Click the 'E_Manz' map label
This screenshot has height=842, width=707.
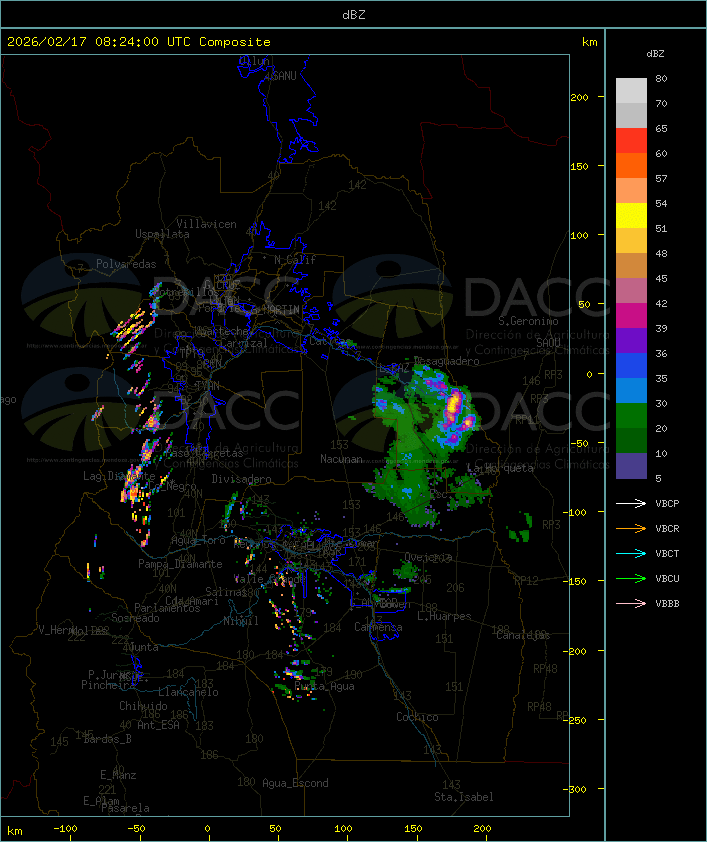coord(118,775)
